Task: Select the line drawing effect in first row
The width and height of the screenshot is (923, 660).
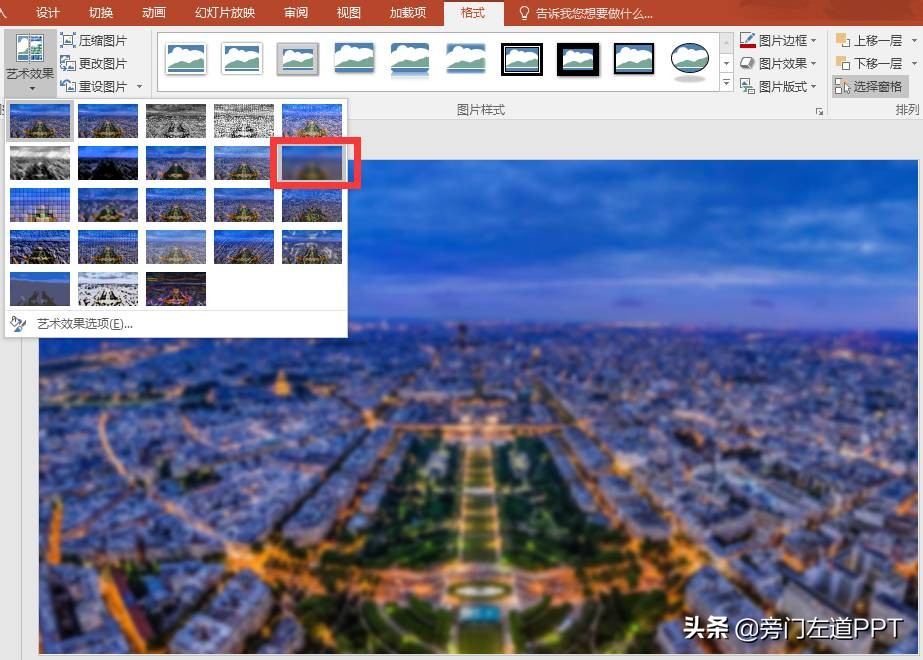Action: (x=244, y=121)
